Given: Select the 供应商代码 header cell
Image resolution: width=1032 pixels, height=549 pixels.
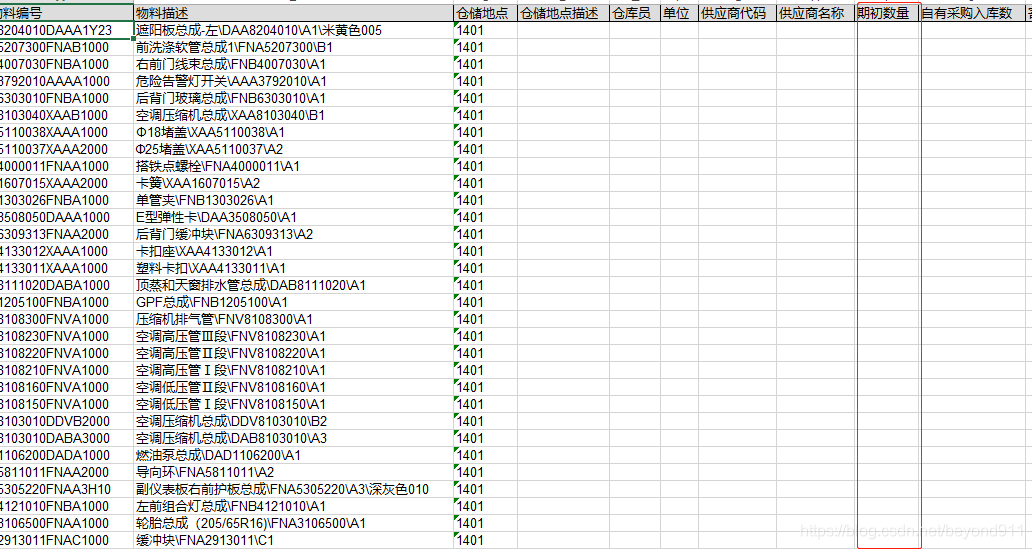Looking at the screenshot, I should (738, 13).
